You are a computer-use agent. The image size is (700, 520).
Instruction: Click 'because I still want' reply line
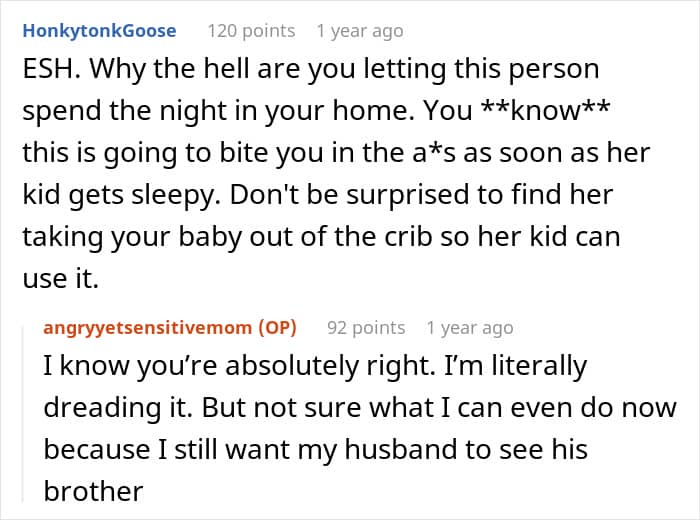point(167,449)
